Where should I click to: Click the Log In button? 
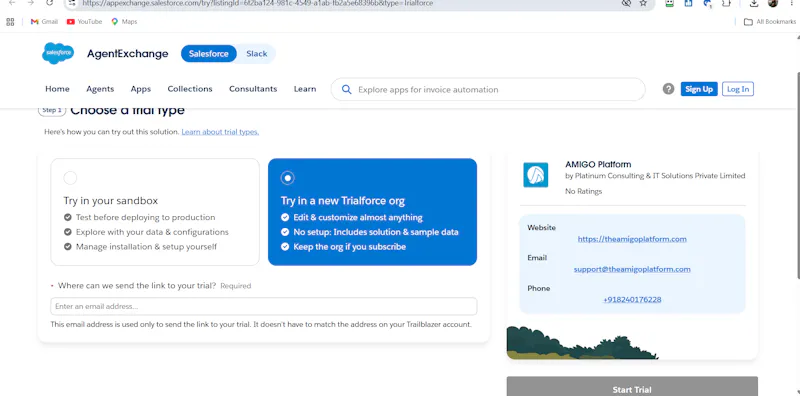click(x=738, y=89)
